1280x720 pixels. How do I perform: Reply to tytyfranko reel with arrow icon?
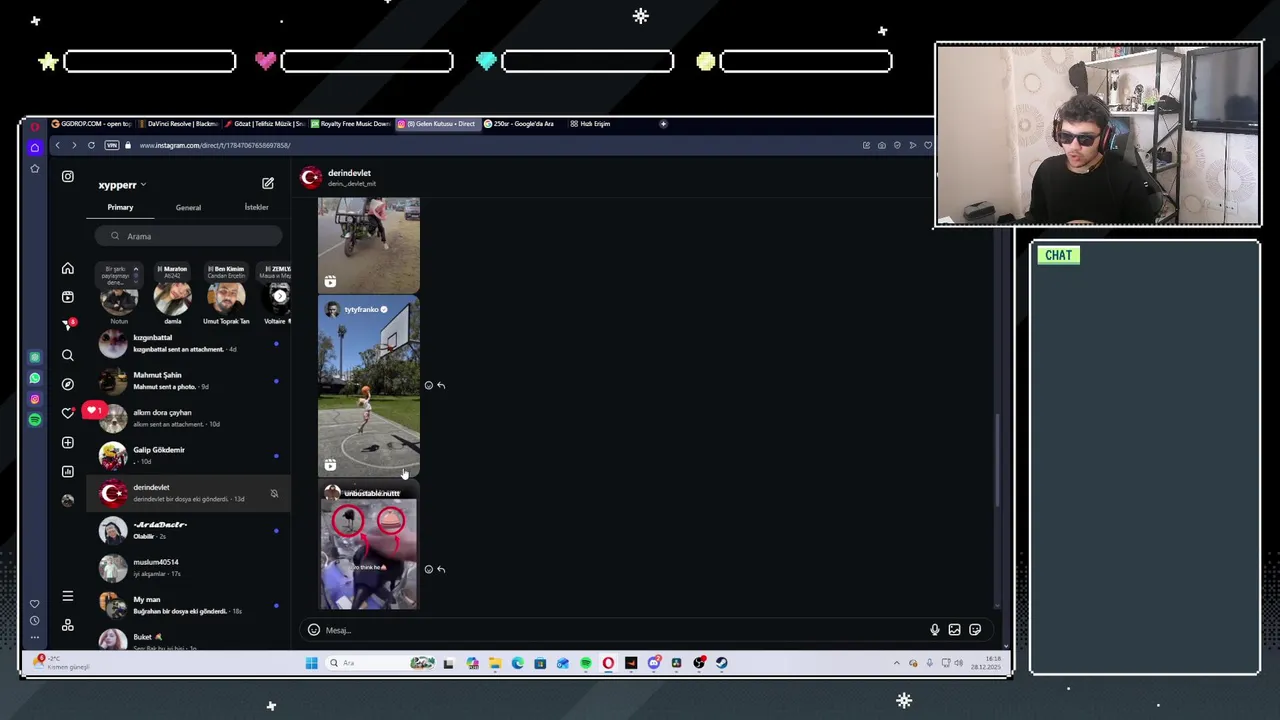(x=441, y=385)
